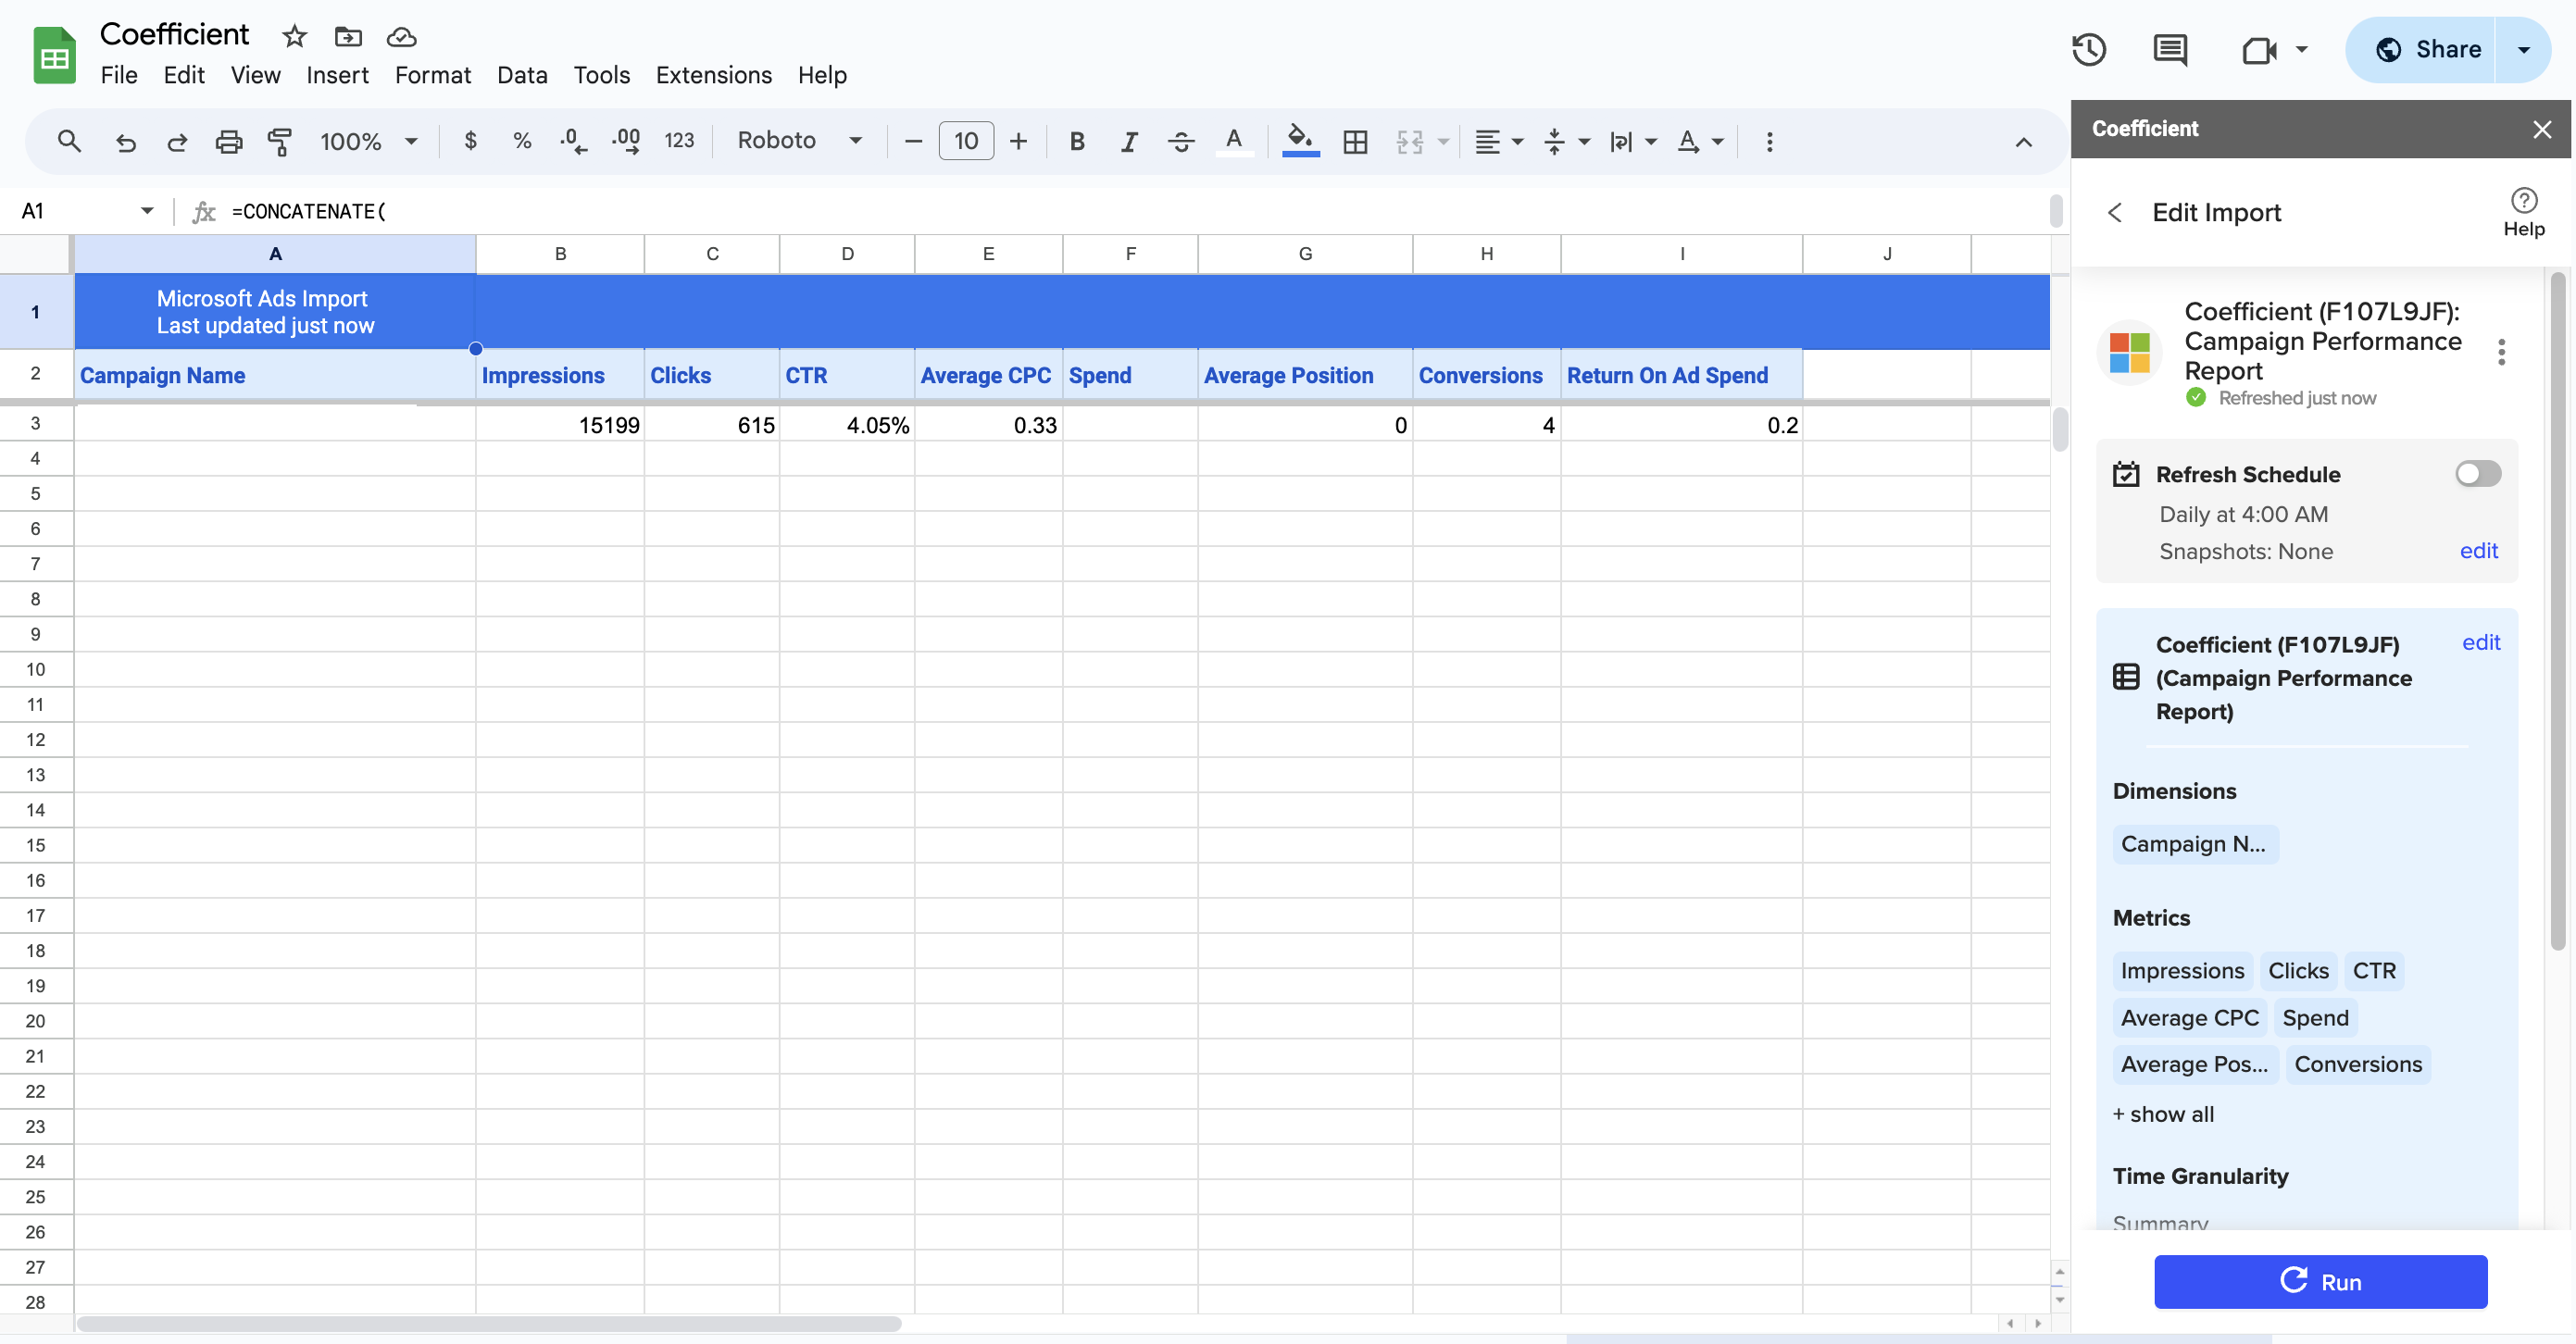Open version history clock icon
The width and height of the screenshot is (2576, 1344).
point(2088,49)
